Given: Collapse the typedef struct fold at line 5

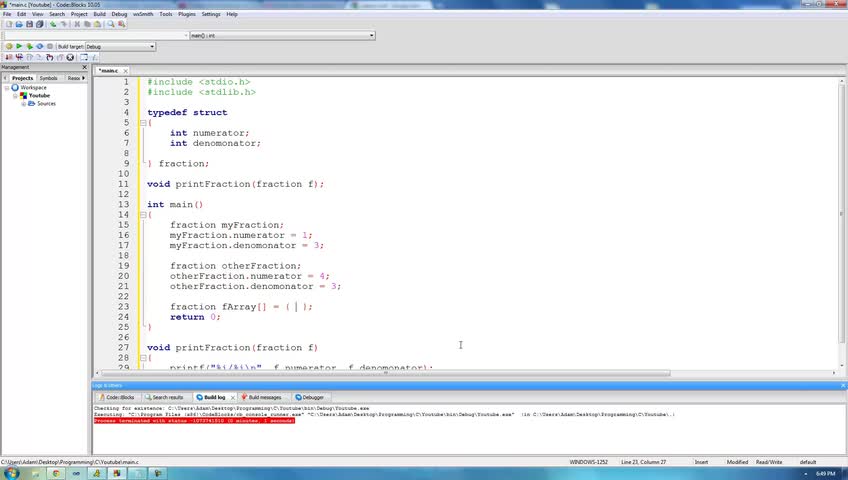Looking at the screenshot, I should click(x=143, y=123).
